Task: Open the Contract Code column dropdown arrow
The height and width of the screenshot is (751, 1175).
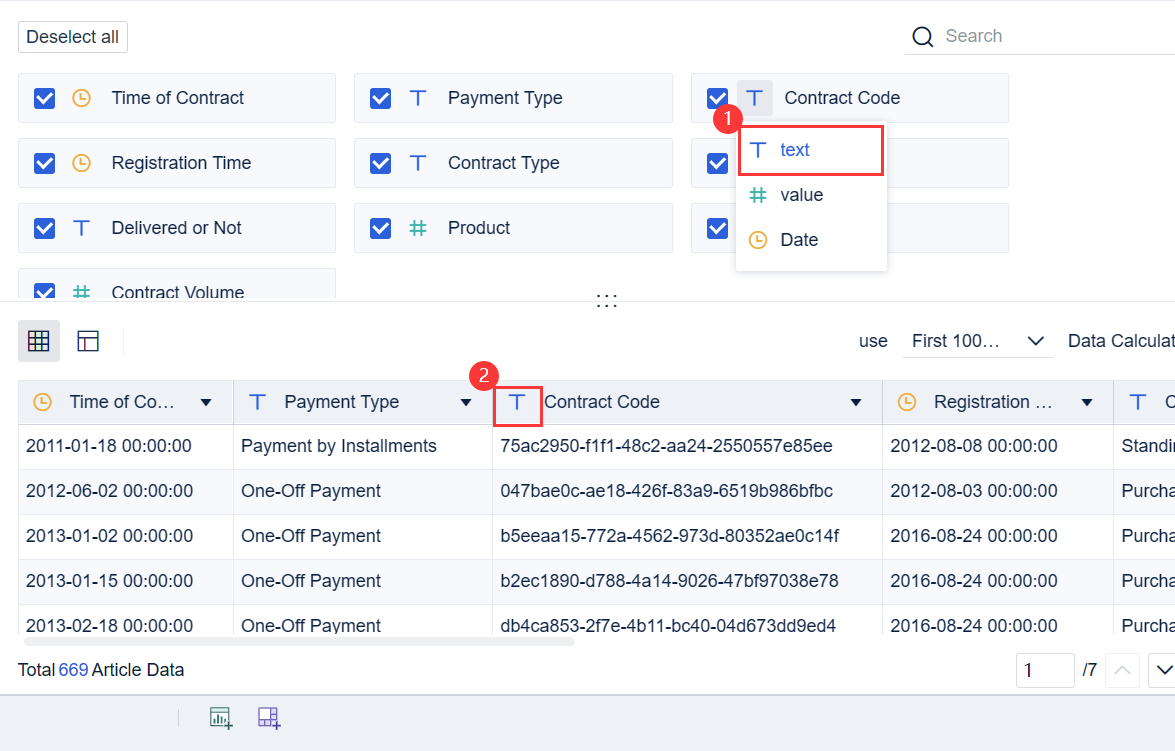Action: coord(856,402)
